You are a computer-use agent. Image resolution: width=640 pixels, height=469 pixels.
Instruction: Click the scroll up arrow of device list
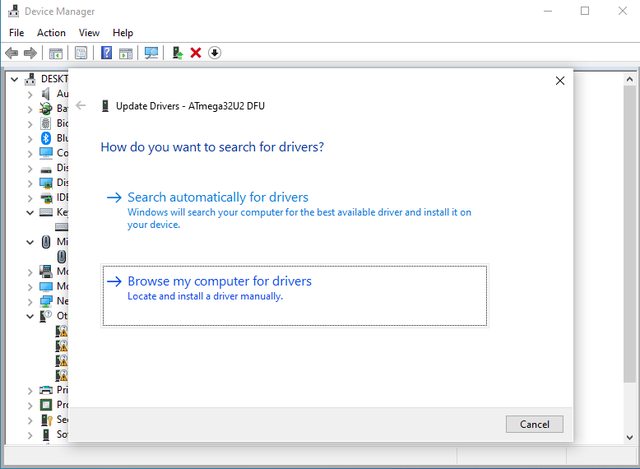click(629, 80)
